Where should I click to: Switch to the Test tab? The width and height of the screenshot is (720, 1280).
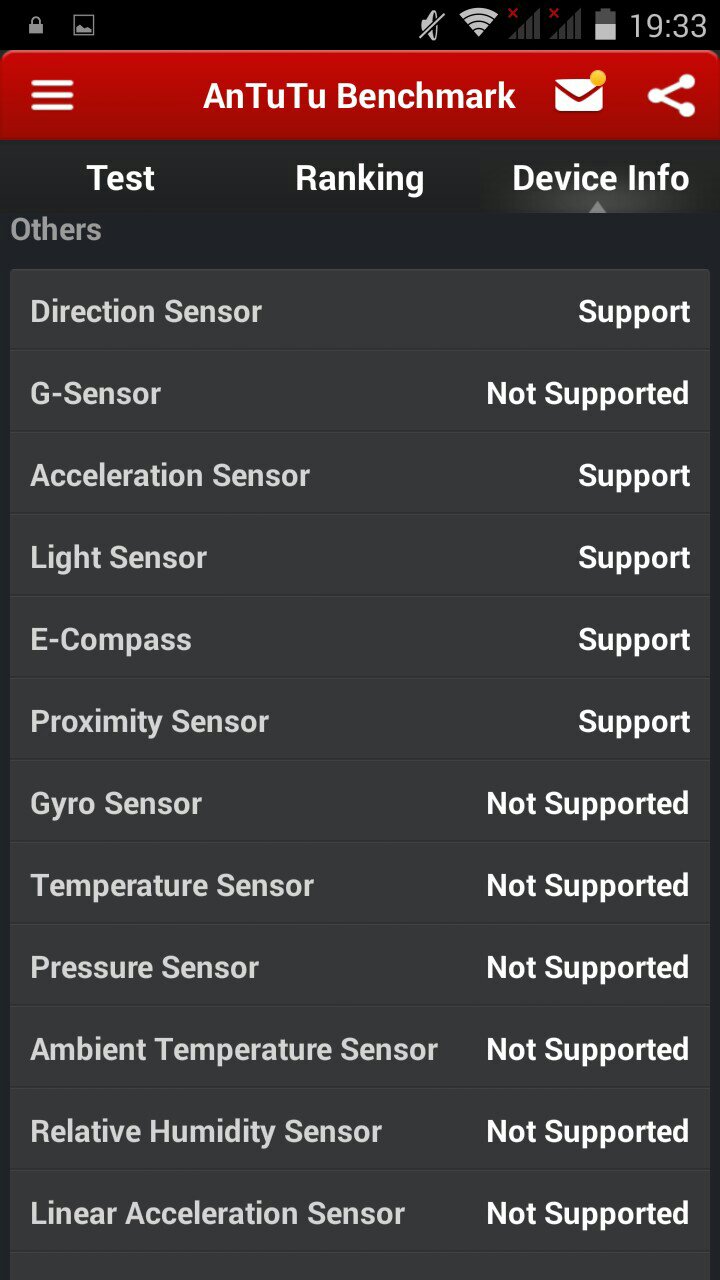(x=121, y=178)
